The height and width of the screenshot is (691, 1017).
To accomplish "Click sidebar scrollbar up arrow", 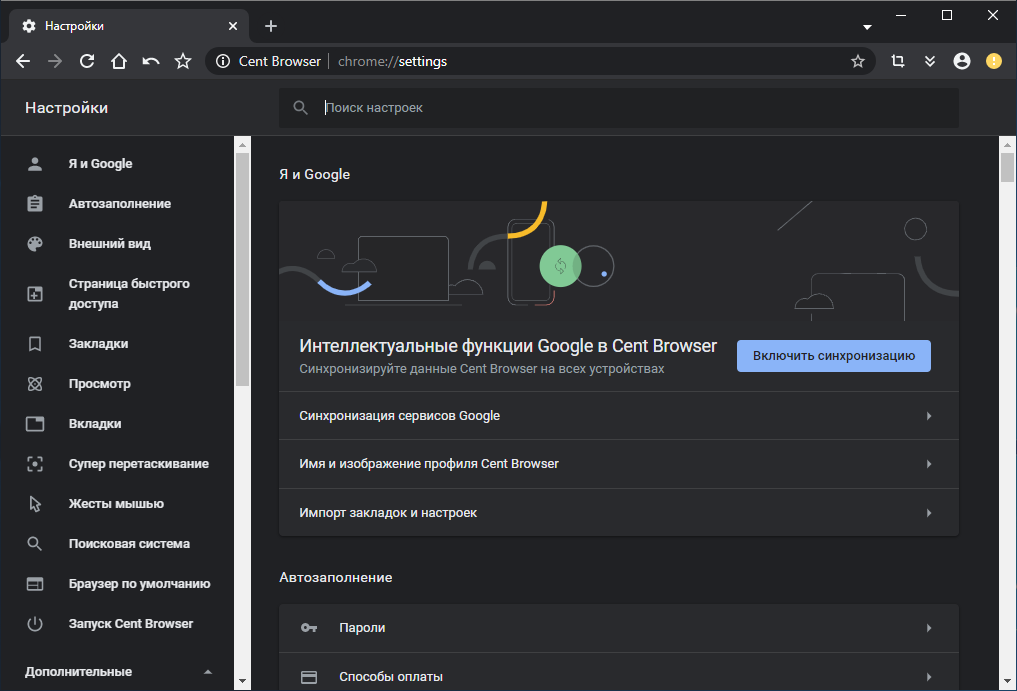I will coord(243,145).
